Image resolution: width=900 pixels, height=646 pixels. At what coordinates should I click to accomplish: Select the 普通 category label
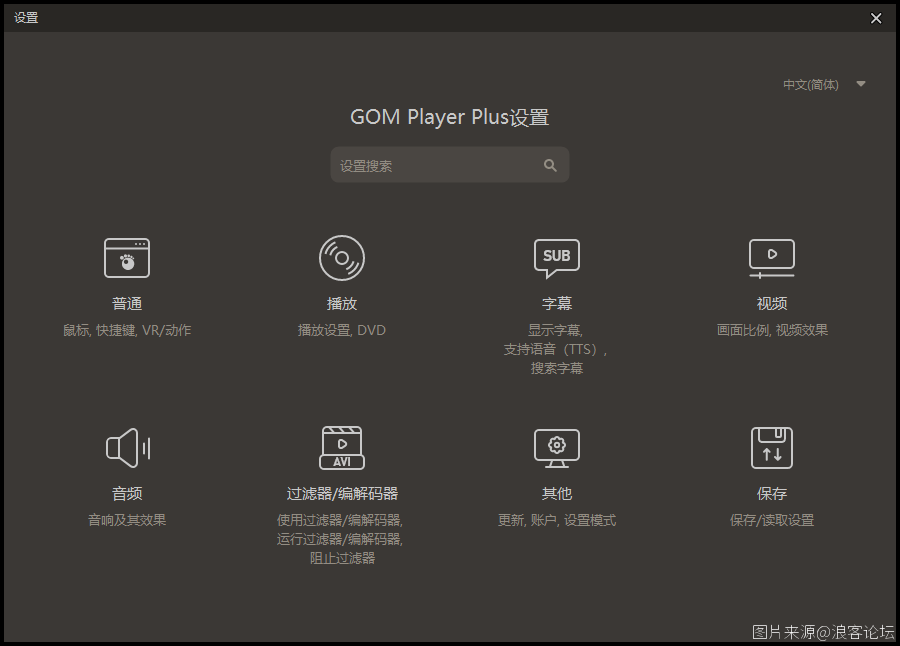tap(127, 303)
